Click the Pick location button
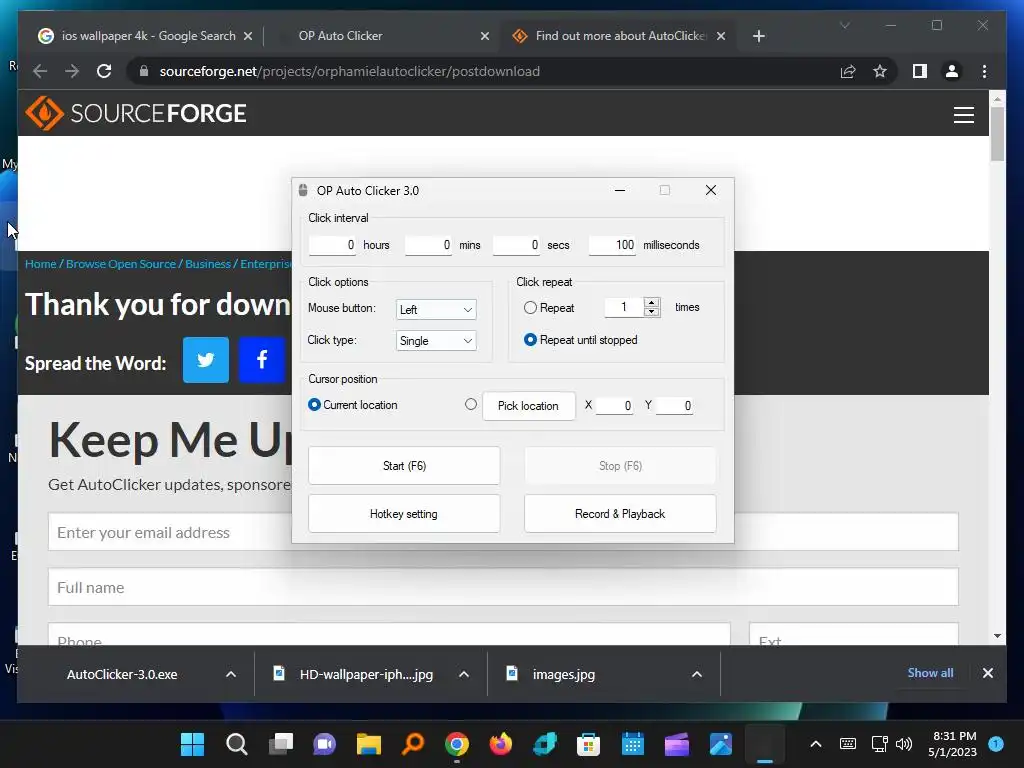The height and width of the screenshot is (768, 1024). [529, 406]
